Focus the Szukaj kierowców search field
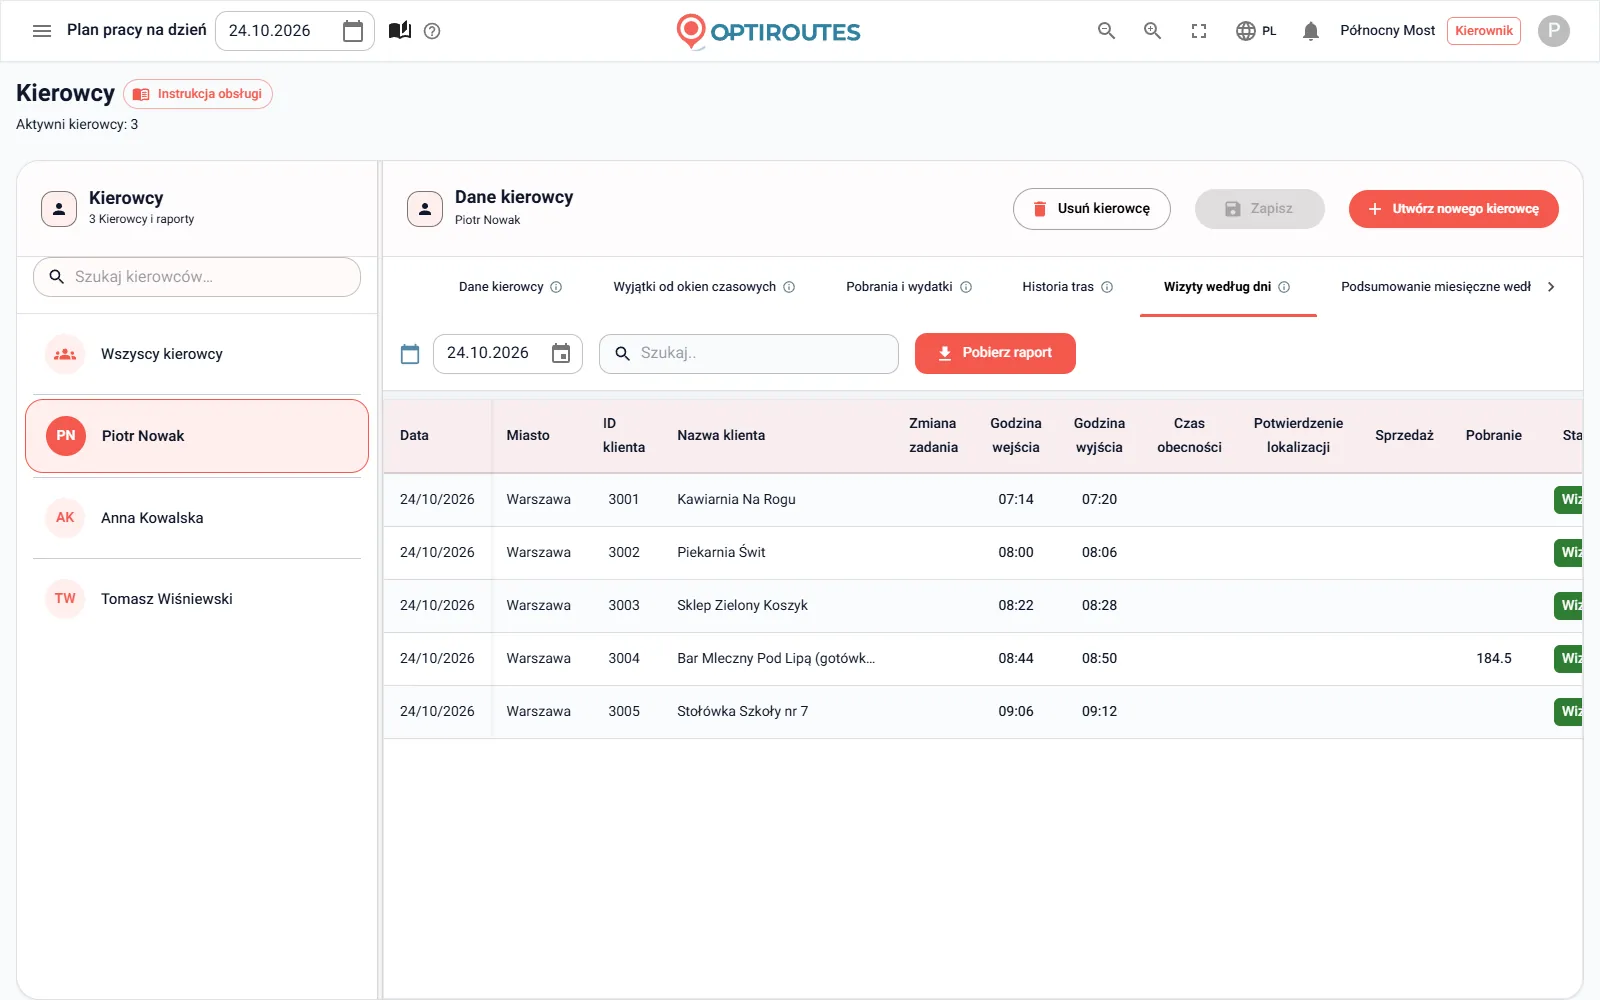The height and width of the screenshot is (1000, 1600). tap(197, 277)
